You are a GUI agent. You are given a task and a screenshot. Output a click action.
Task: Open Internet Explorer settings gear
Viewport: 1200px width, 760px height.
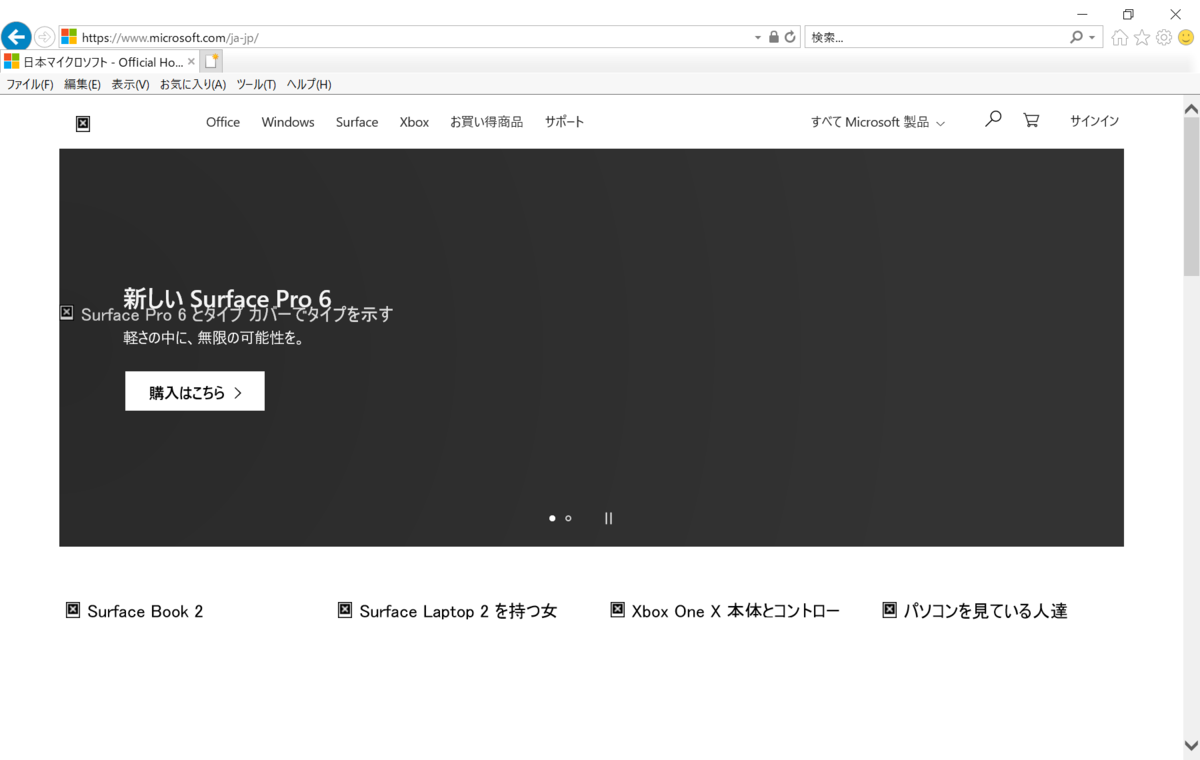pyautogui.click(x=1163, y=37)
